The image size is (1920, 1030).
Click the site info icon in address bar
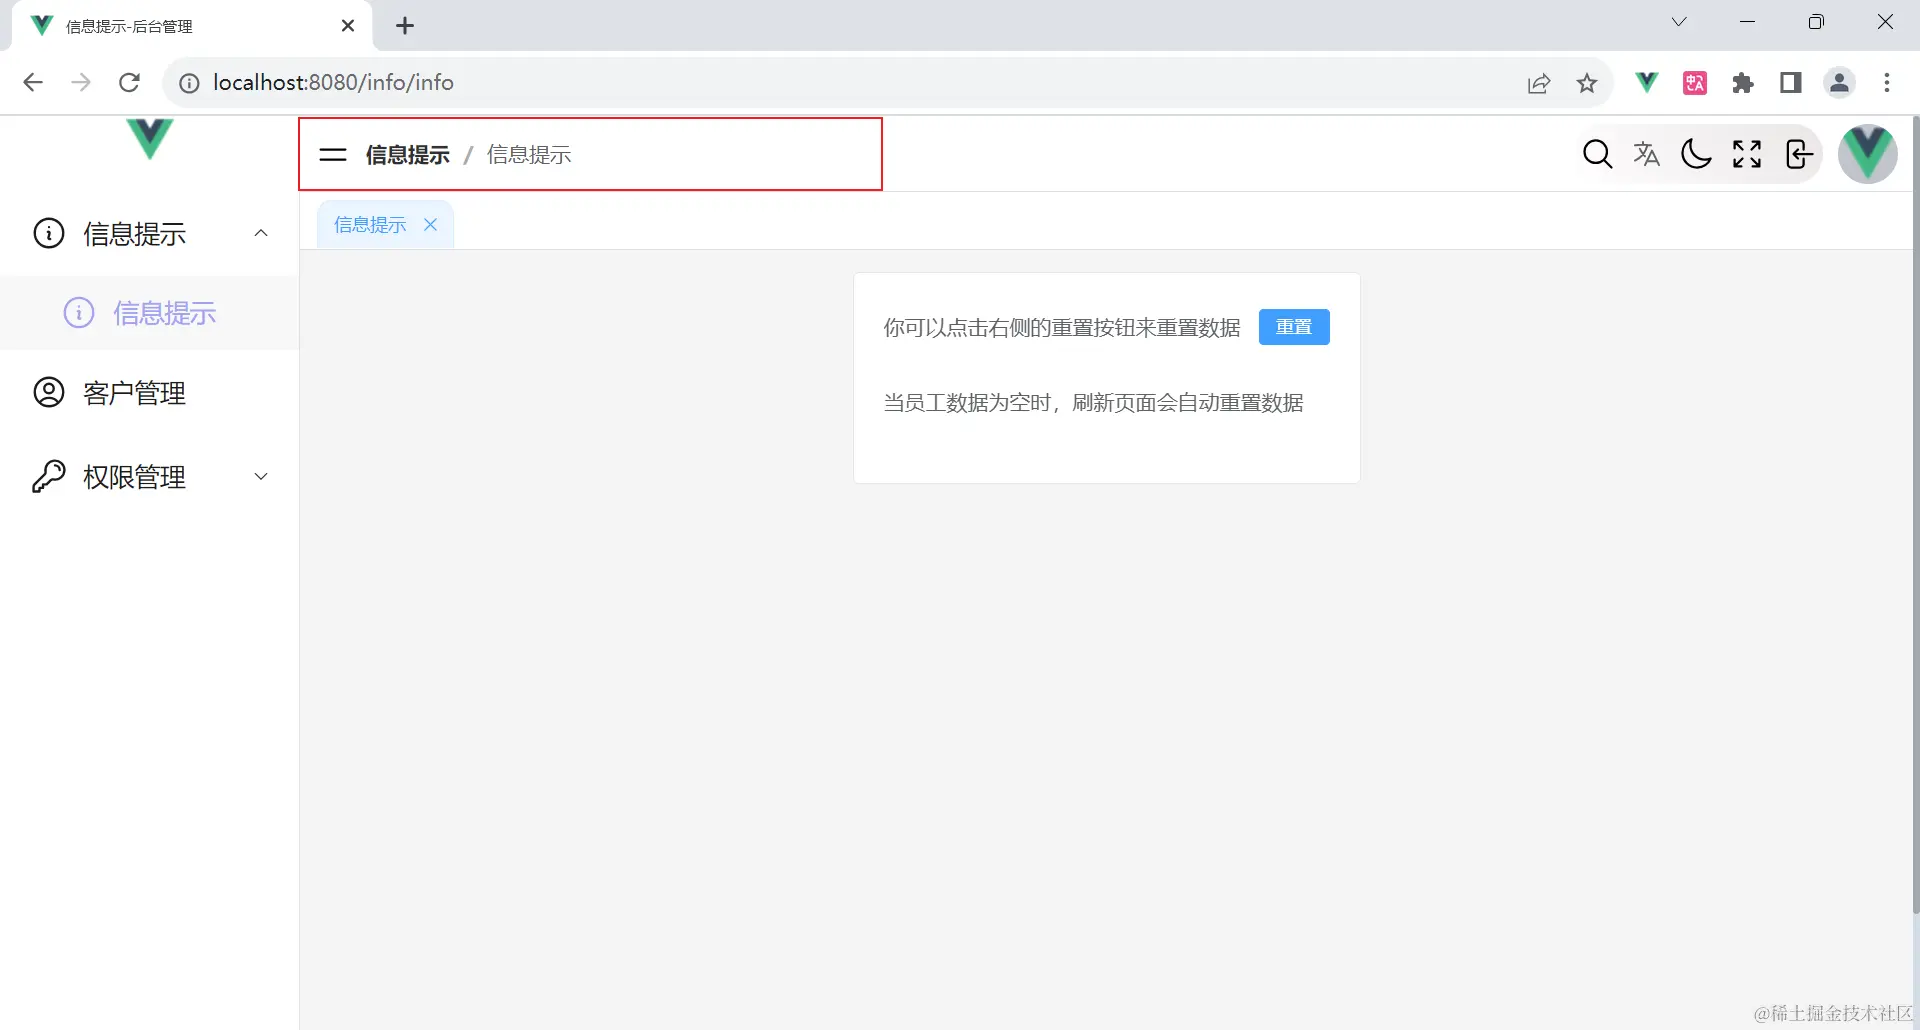click(x=189, y=83)
